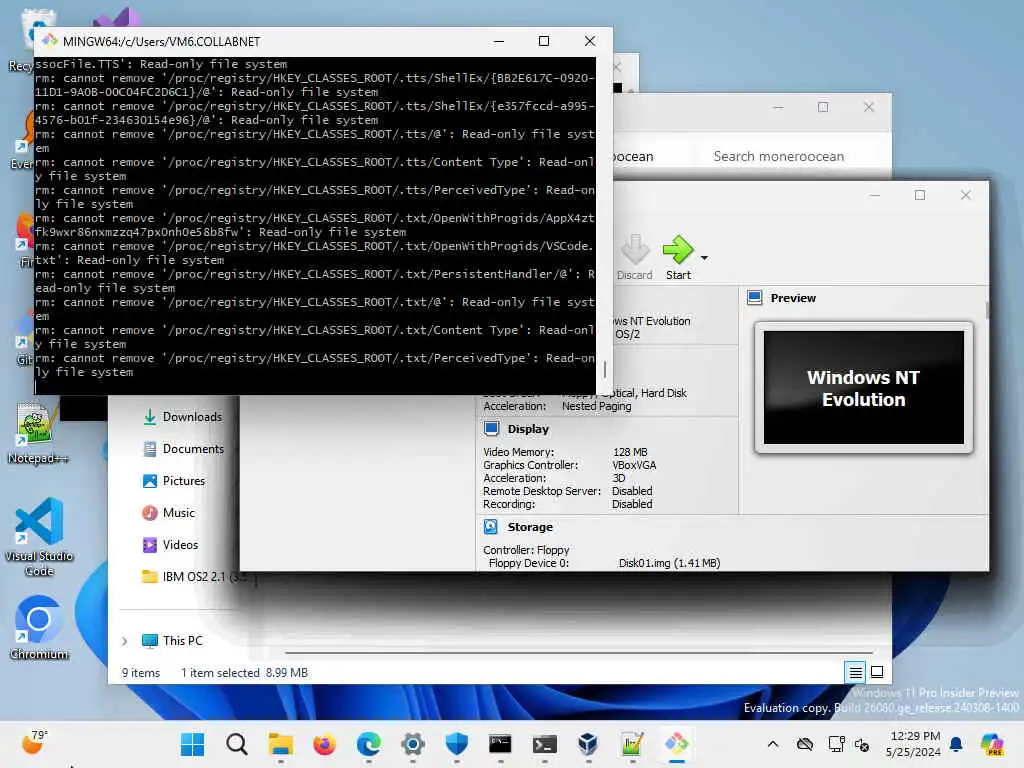Click the Display section title
1024x768 pixels.
pyautogui.click(x=528, y=429)
